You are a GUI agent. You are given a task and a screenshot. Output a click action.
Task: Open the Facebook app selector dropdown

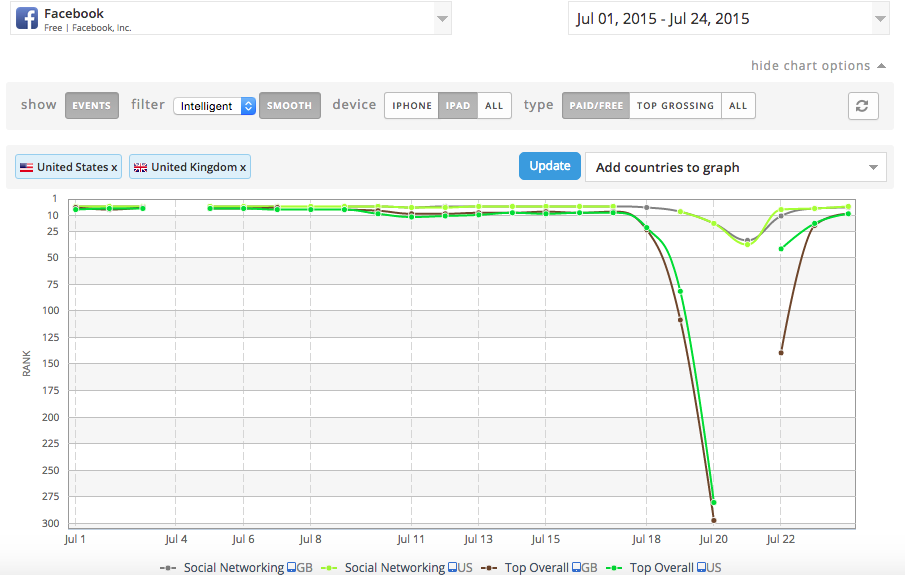click(441, 19)
